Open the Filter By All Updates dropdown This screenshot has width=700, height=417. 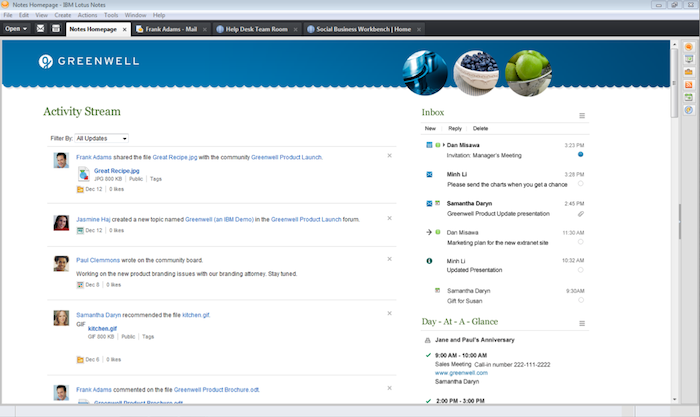pos(101,138)
